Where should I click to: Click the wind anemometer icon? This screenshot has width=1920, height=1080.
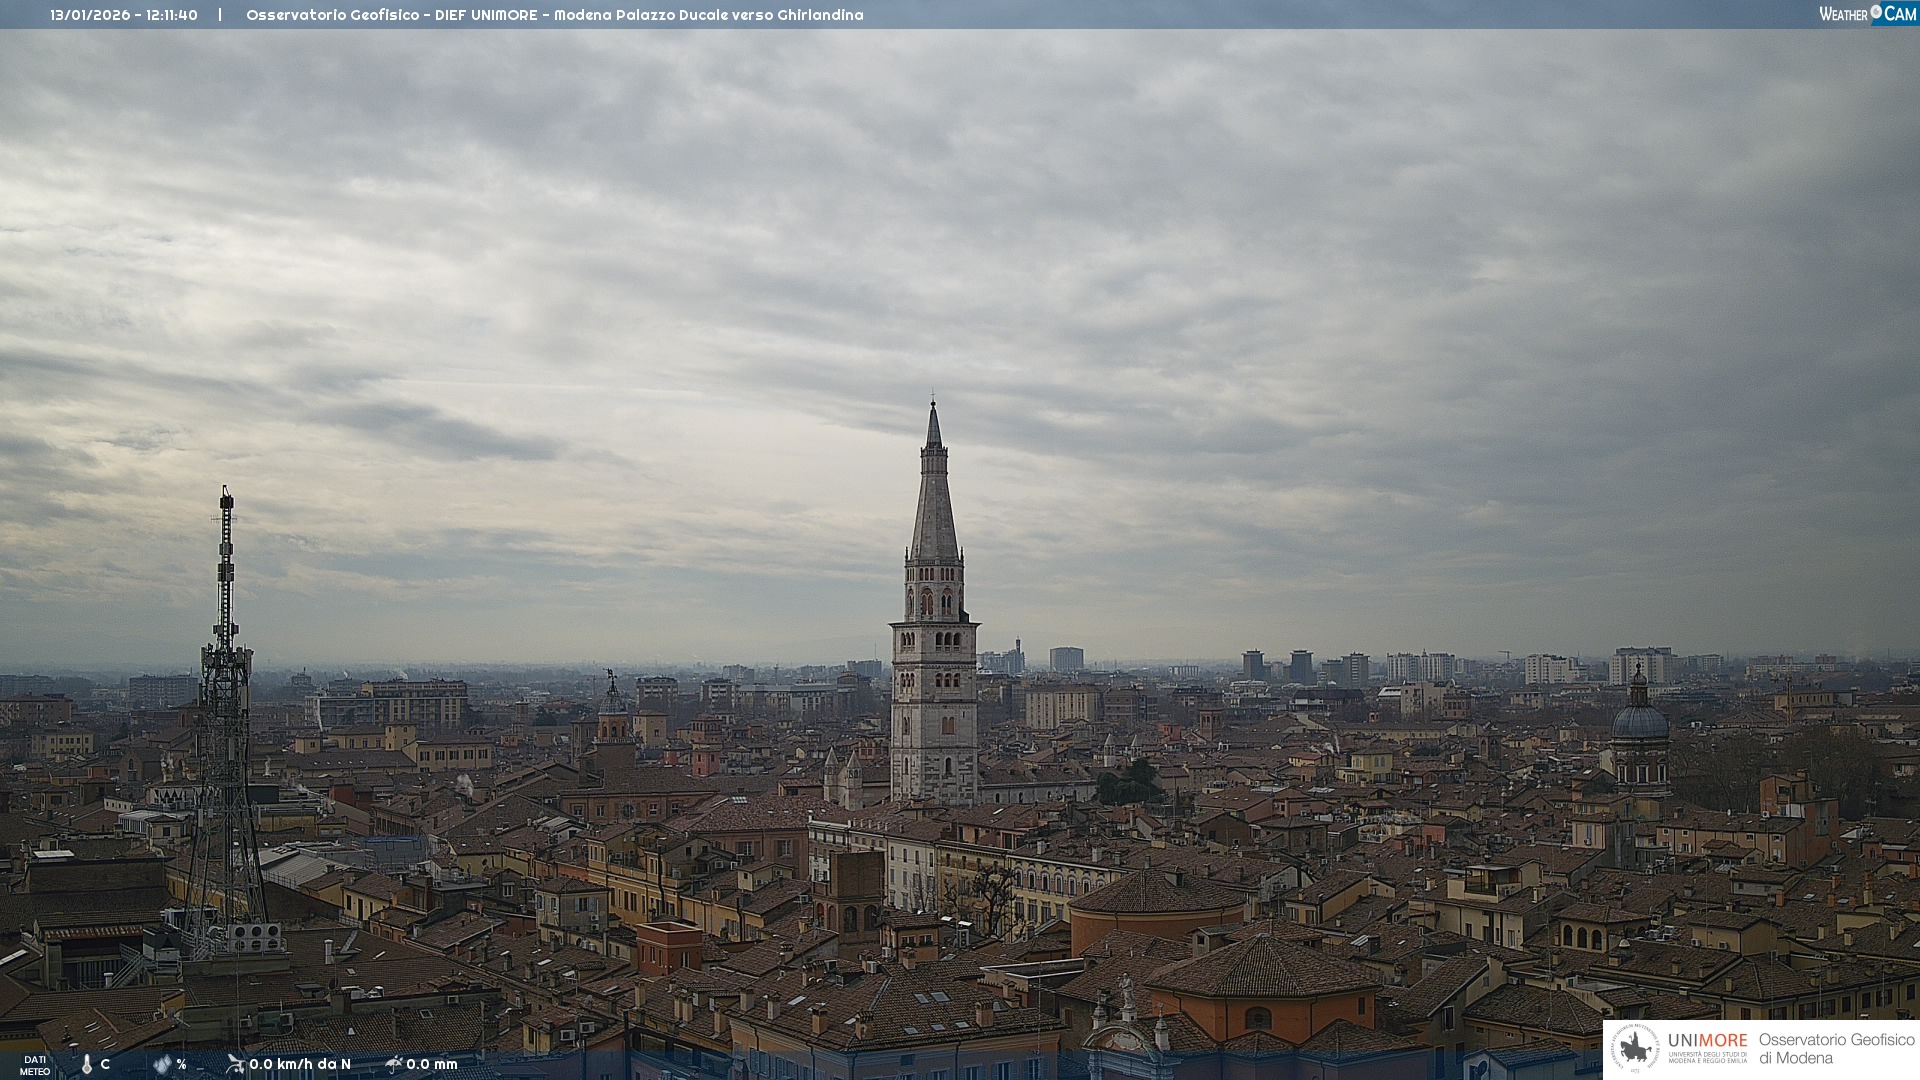235,1064
